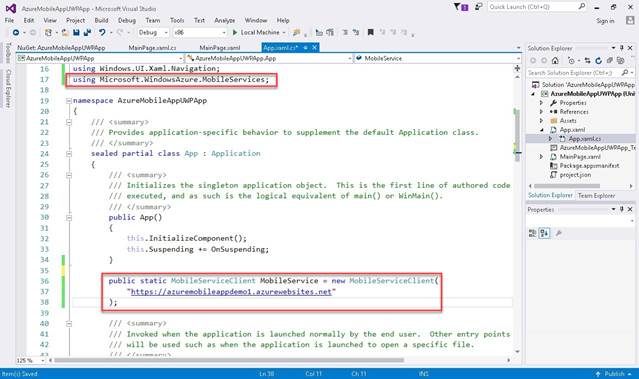Pin the Properties panel
The width and height of the screenshot is (639, 379).
coord(621,209)
